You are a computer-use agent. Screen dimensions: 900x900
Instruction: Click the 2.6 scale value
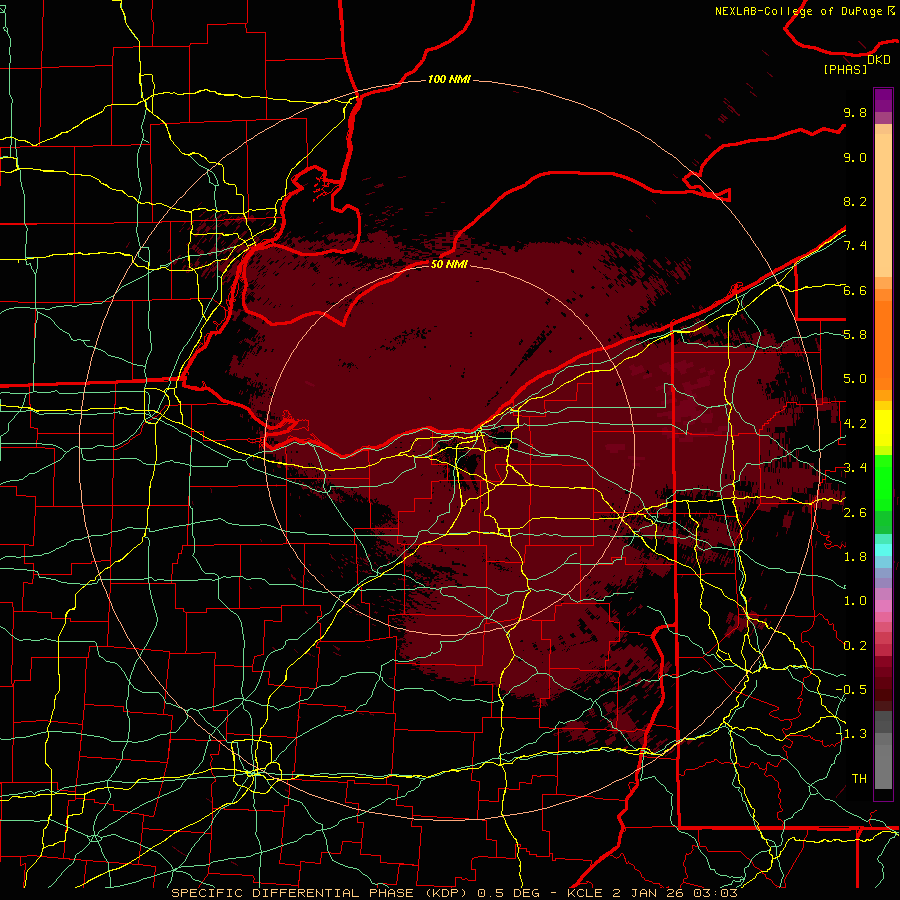pos(855,513)
